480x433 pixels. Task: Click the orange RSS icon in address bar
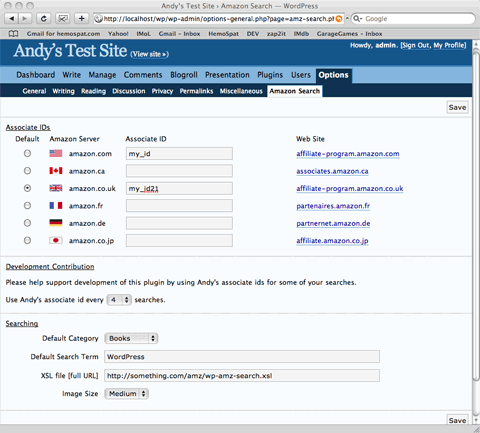pyautogui.click(x=339, y=19)
